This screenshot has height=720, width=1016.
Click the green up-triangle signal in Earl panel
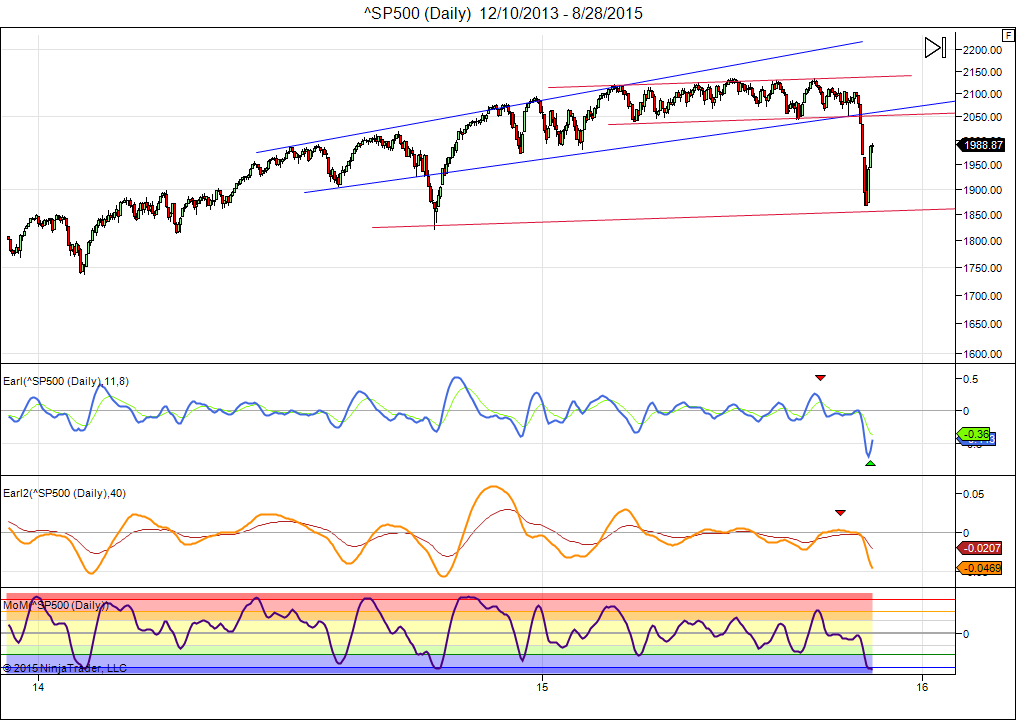(870, 463)
